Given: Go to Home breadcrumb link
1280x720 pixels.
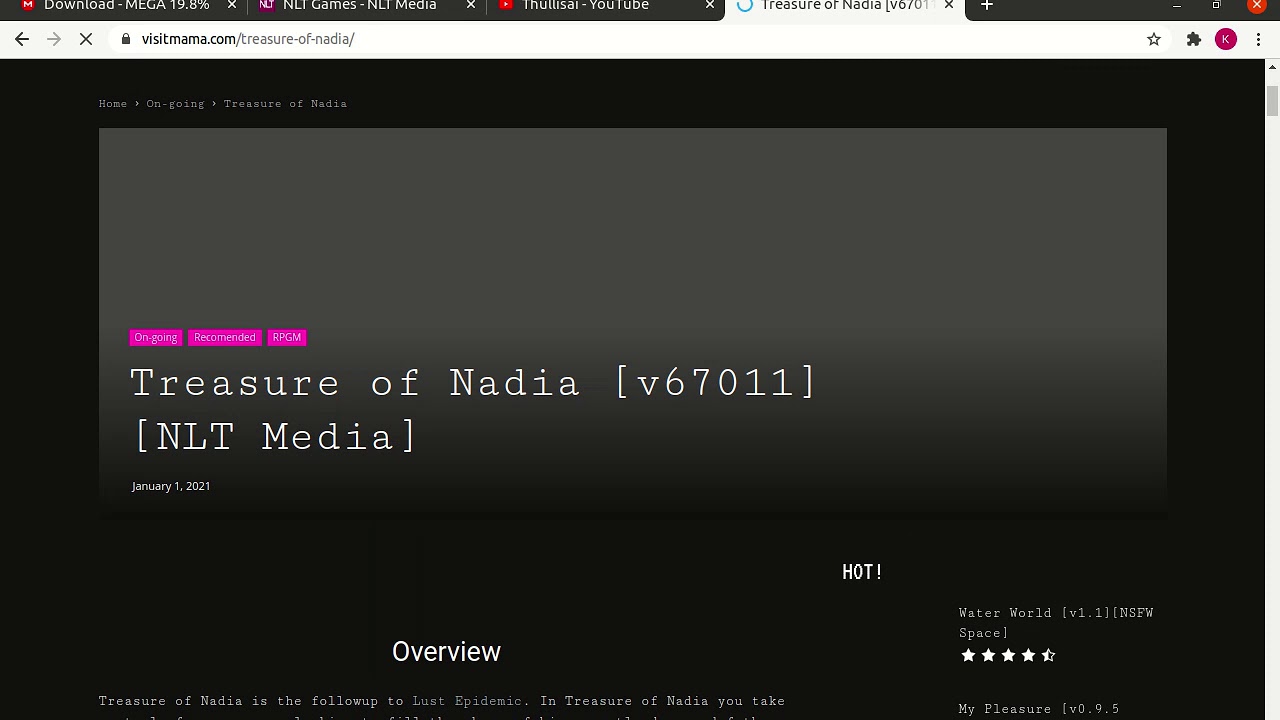Looking at the screenshot, I should click(113, 104).
